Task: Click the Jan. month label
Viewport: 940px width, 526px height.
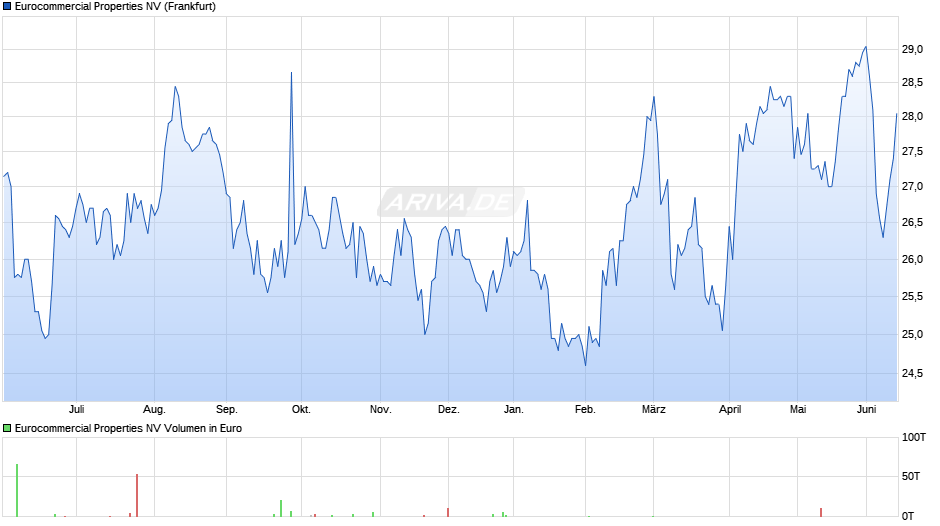Action: pyautogui.click(x=513, y=409)
